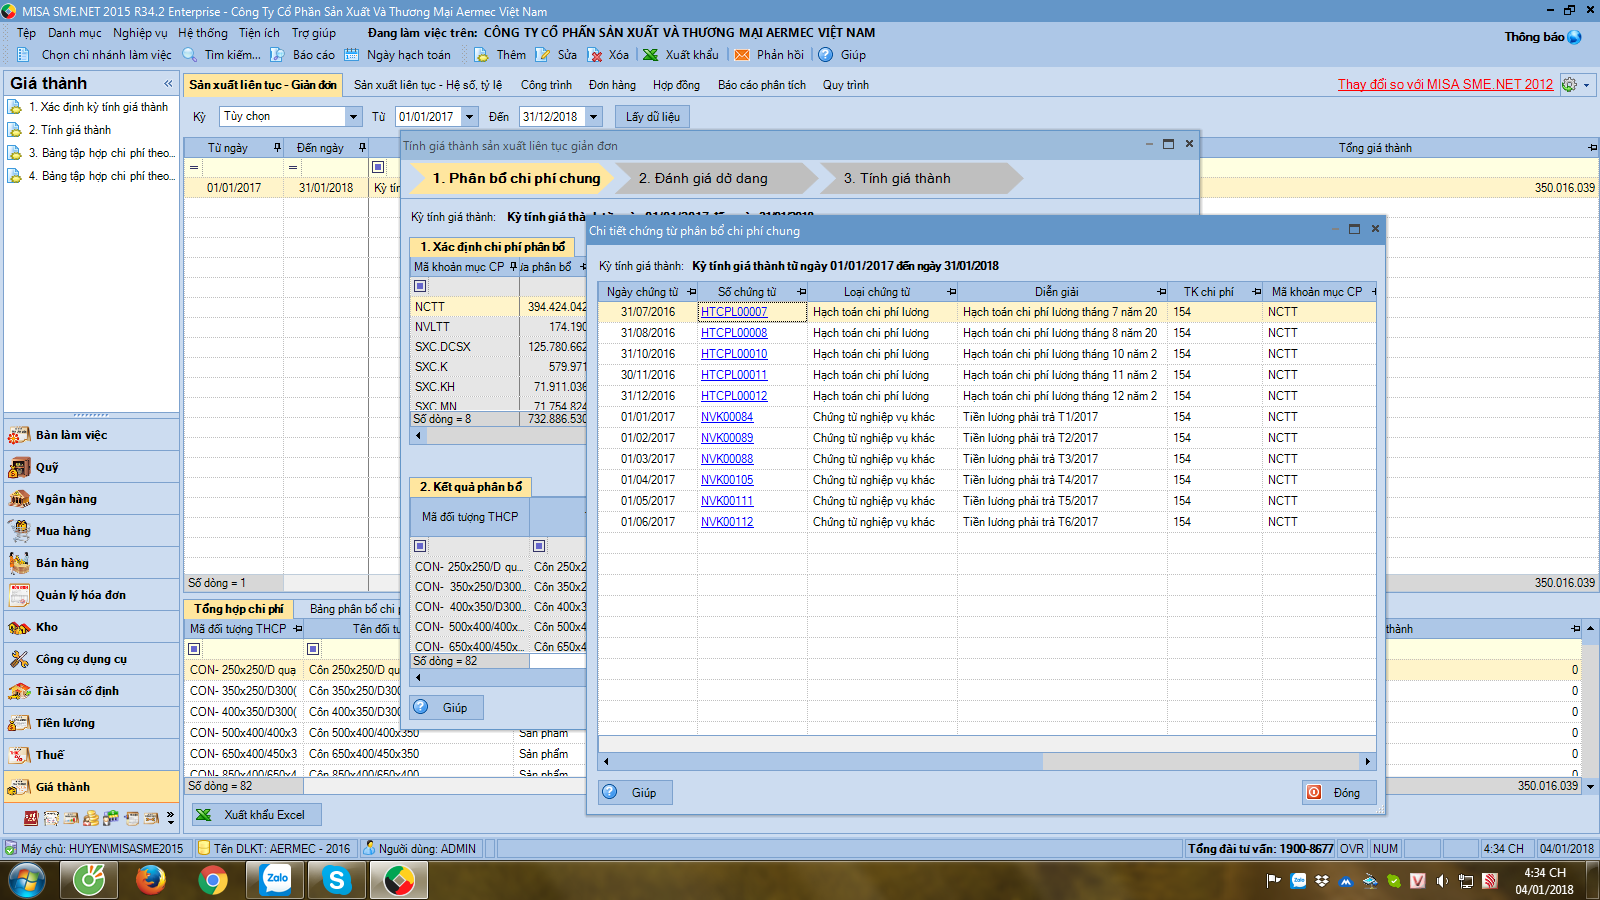Open dropdown next to settings gear
Screen dimensions: 1600x900
coord(1587,85)
